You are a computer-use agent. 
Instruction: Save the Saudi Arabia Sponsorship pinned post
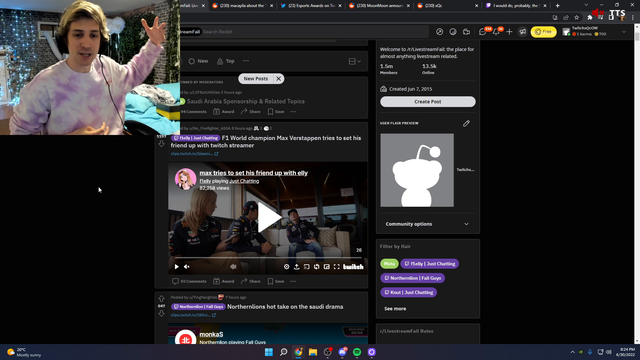pyautogui.click(x=276, y=111)
